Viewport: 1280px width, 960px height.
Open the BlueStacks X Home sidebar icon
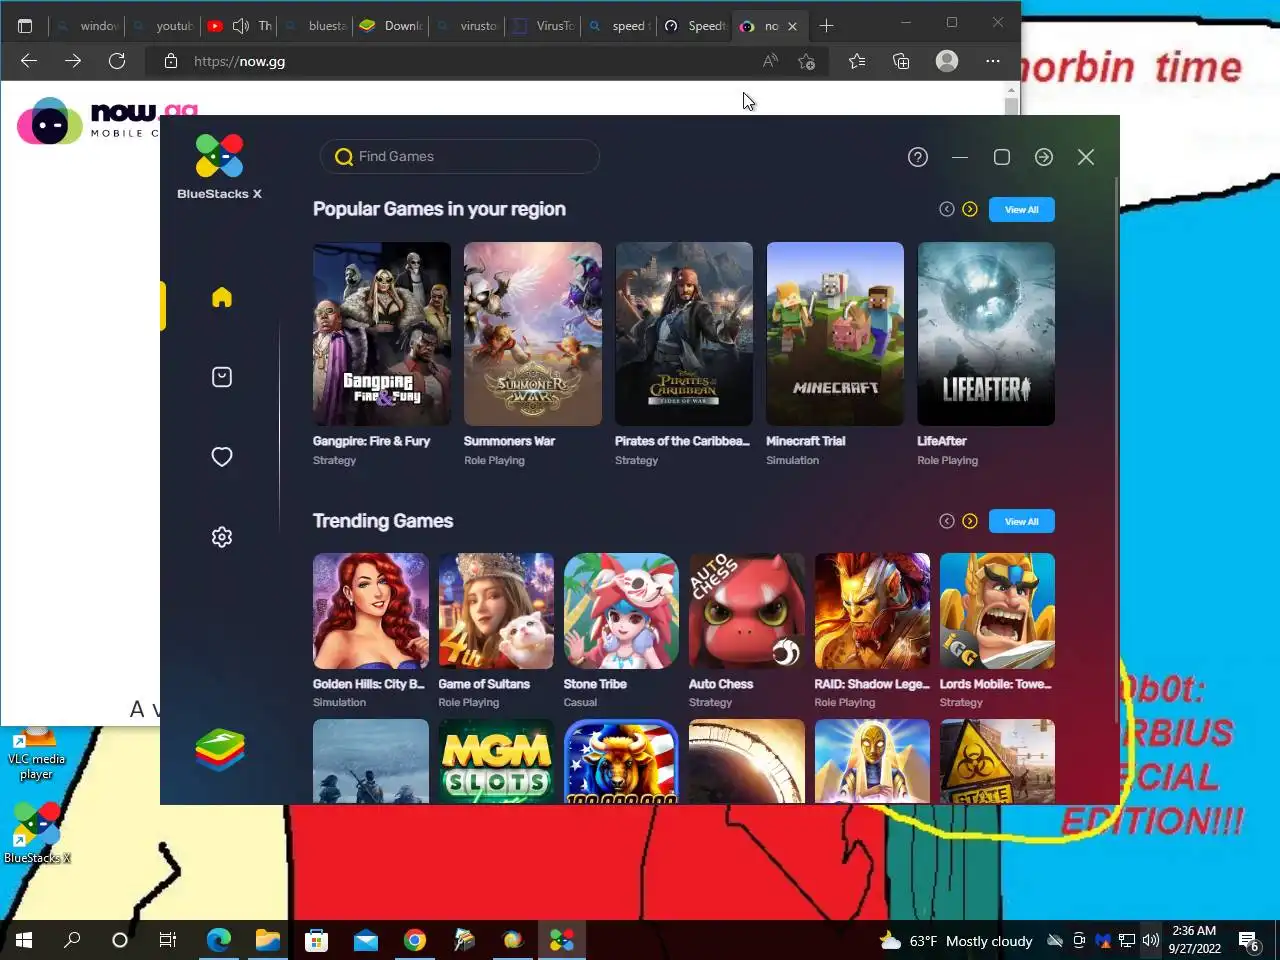pos(222,297)
